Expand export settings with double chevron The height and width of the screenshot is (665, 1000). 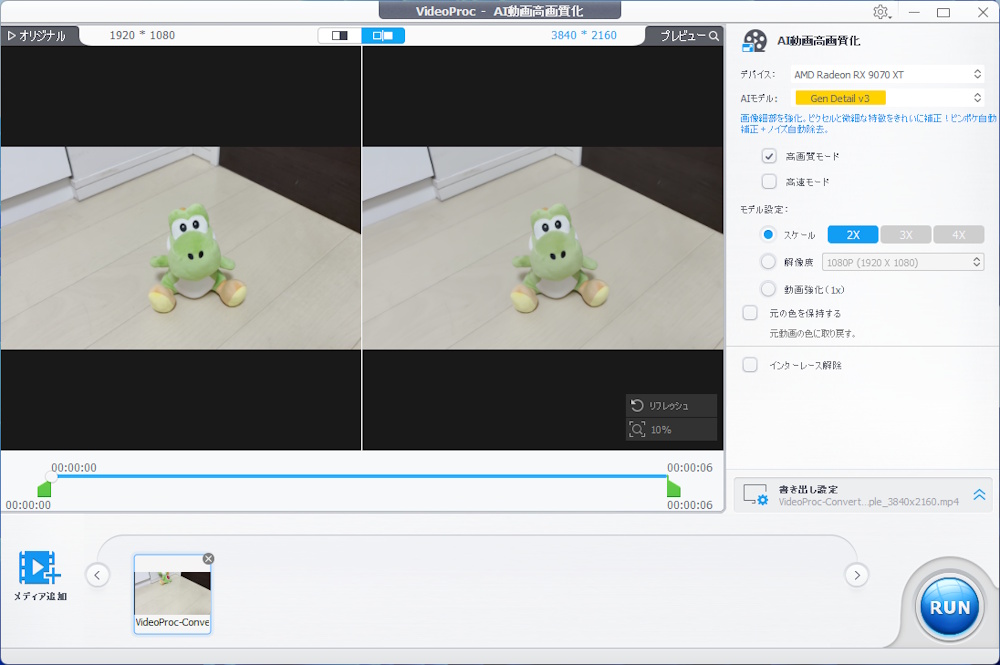[979, 495]
